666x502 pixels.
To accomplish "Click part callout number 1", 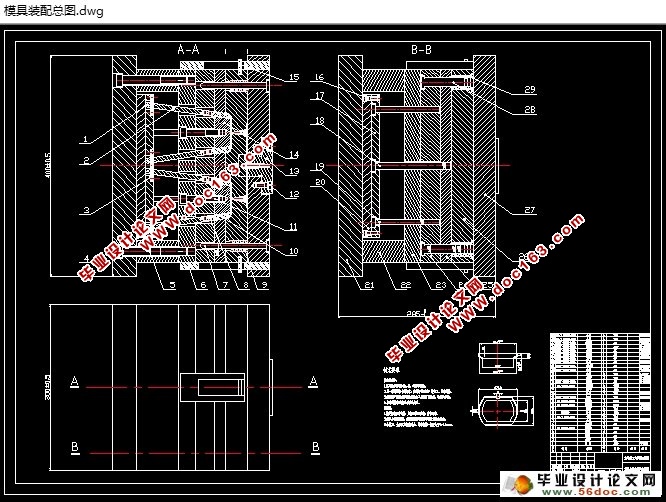I will [x=85, y=139].
